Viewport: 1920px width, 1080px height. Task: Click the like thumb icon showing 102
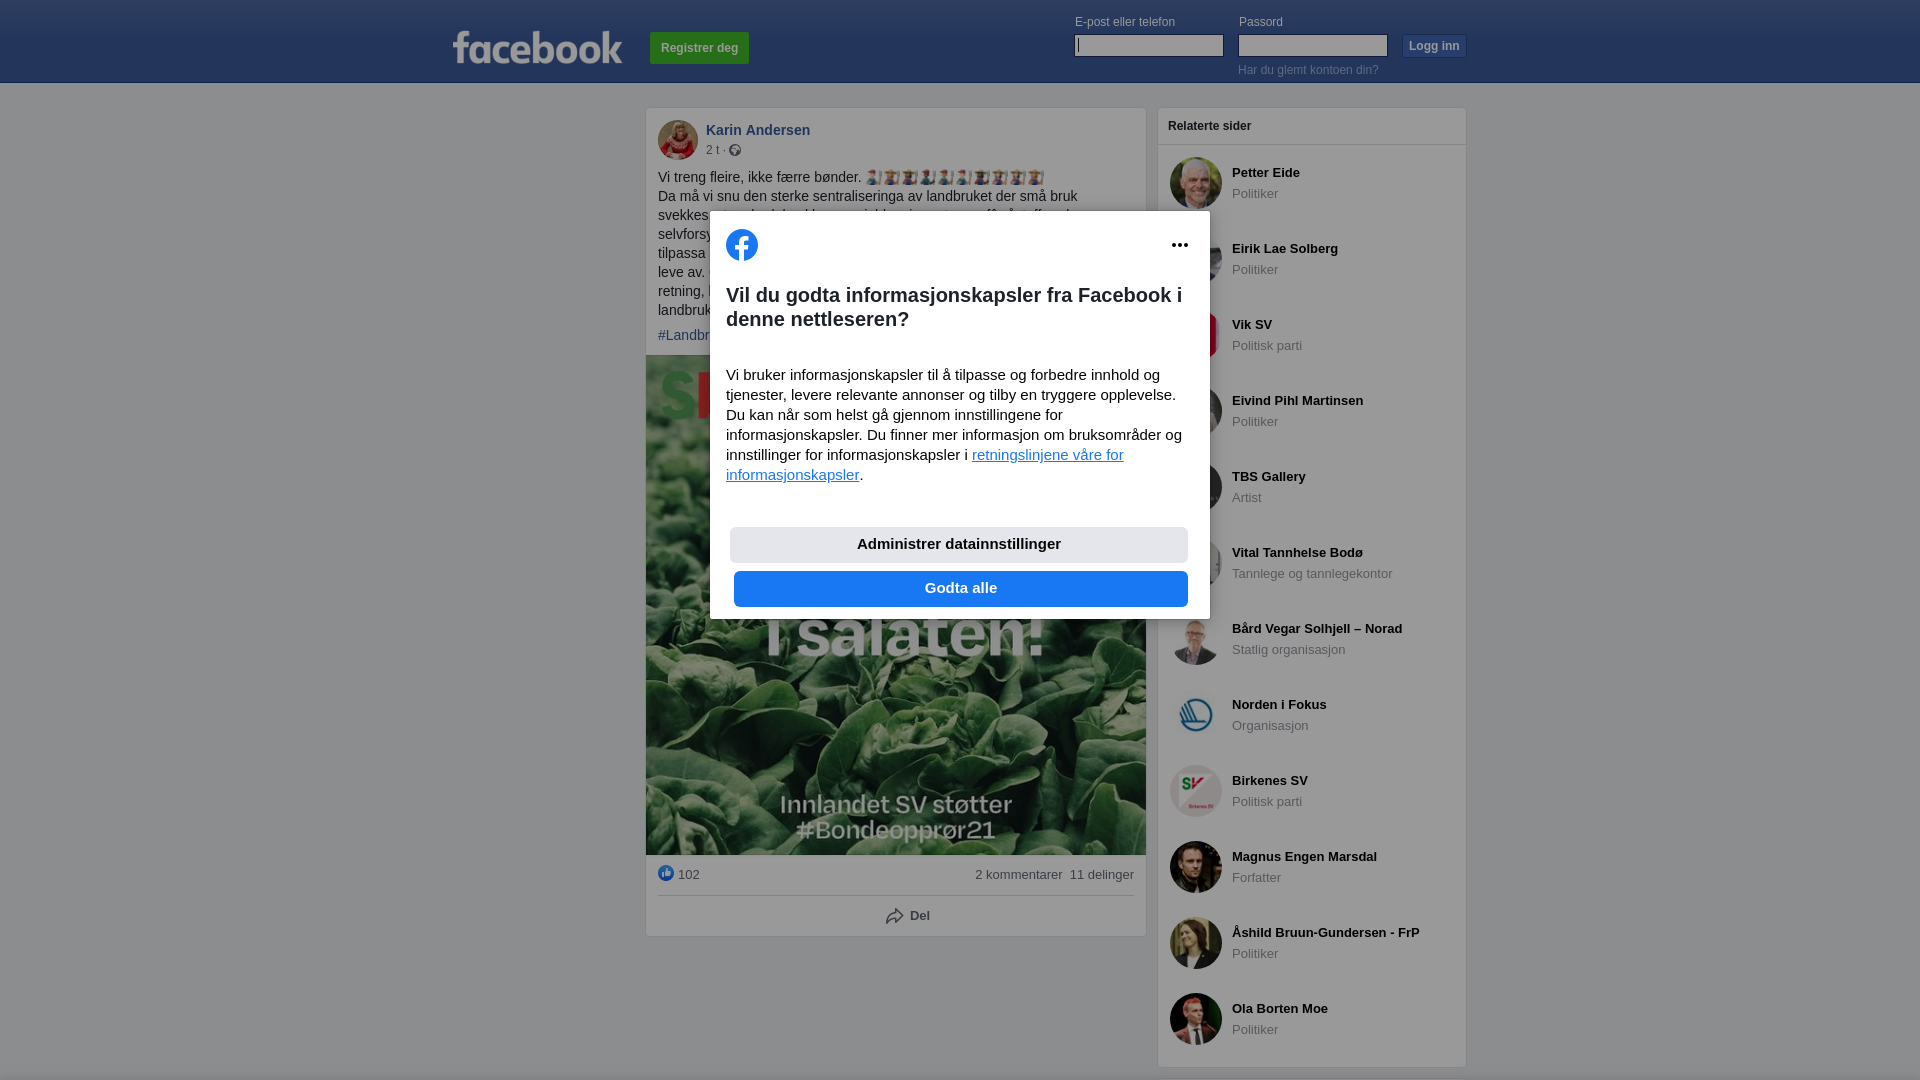tap(666, 873)
